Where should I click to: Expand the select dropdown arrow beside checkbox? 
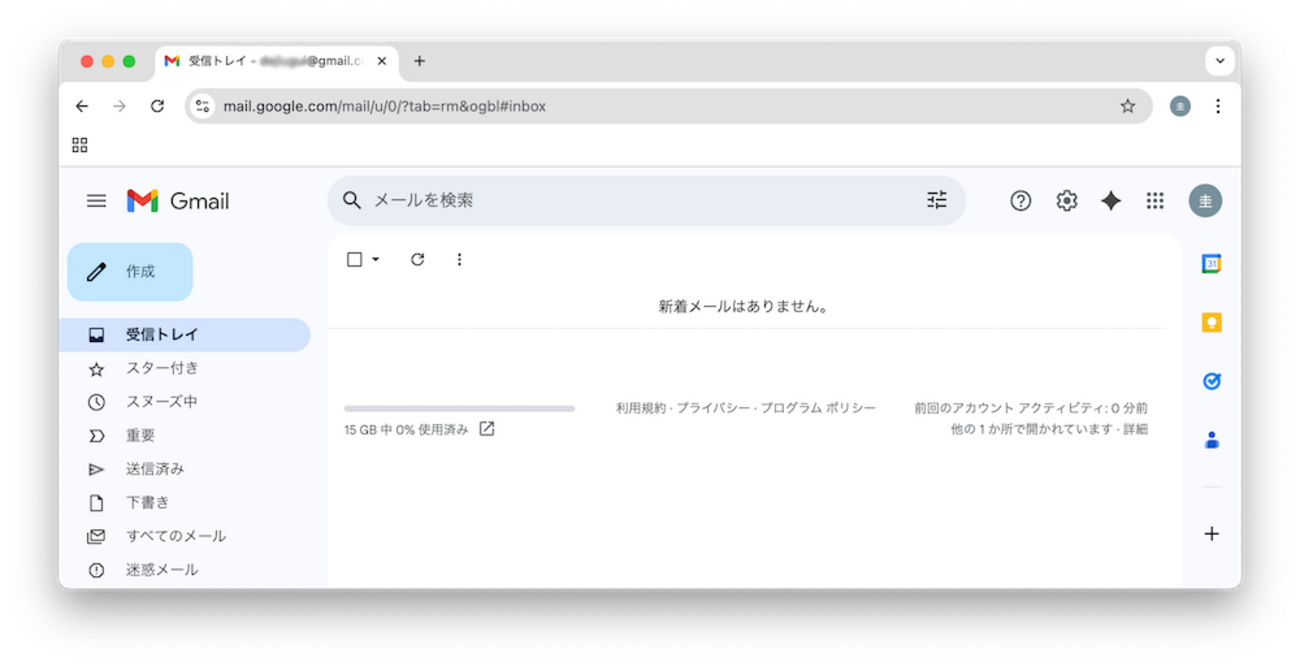[x=376, y=259]
